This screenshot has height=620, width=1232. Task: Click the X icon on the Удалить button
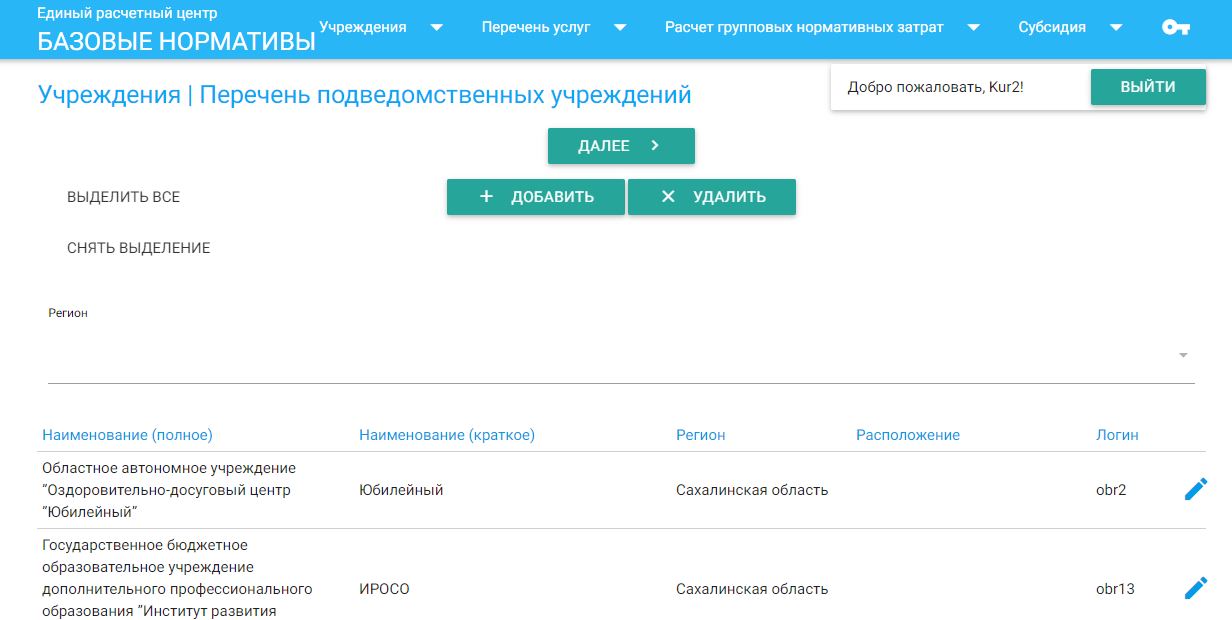click(x=668, y=197)
